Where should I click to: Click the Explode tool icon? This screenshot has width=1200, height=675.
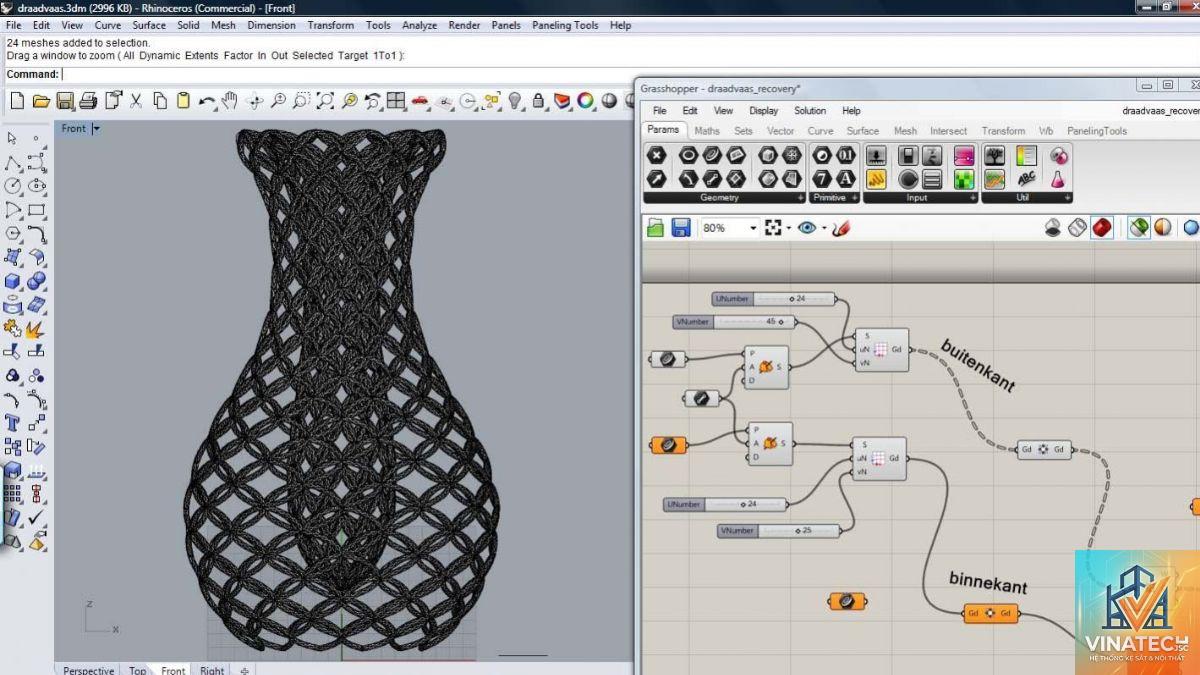tap(36, 328)
